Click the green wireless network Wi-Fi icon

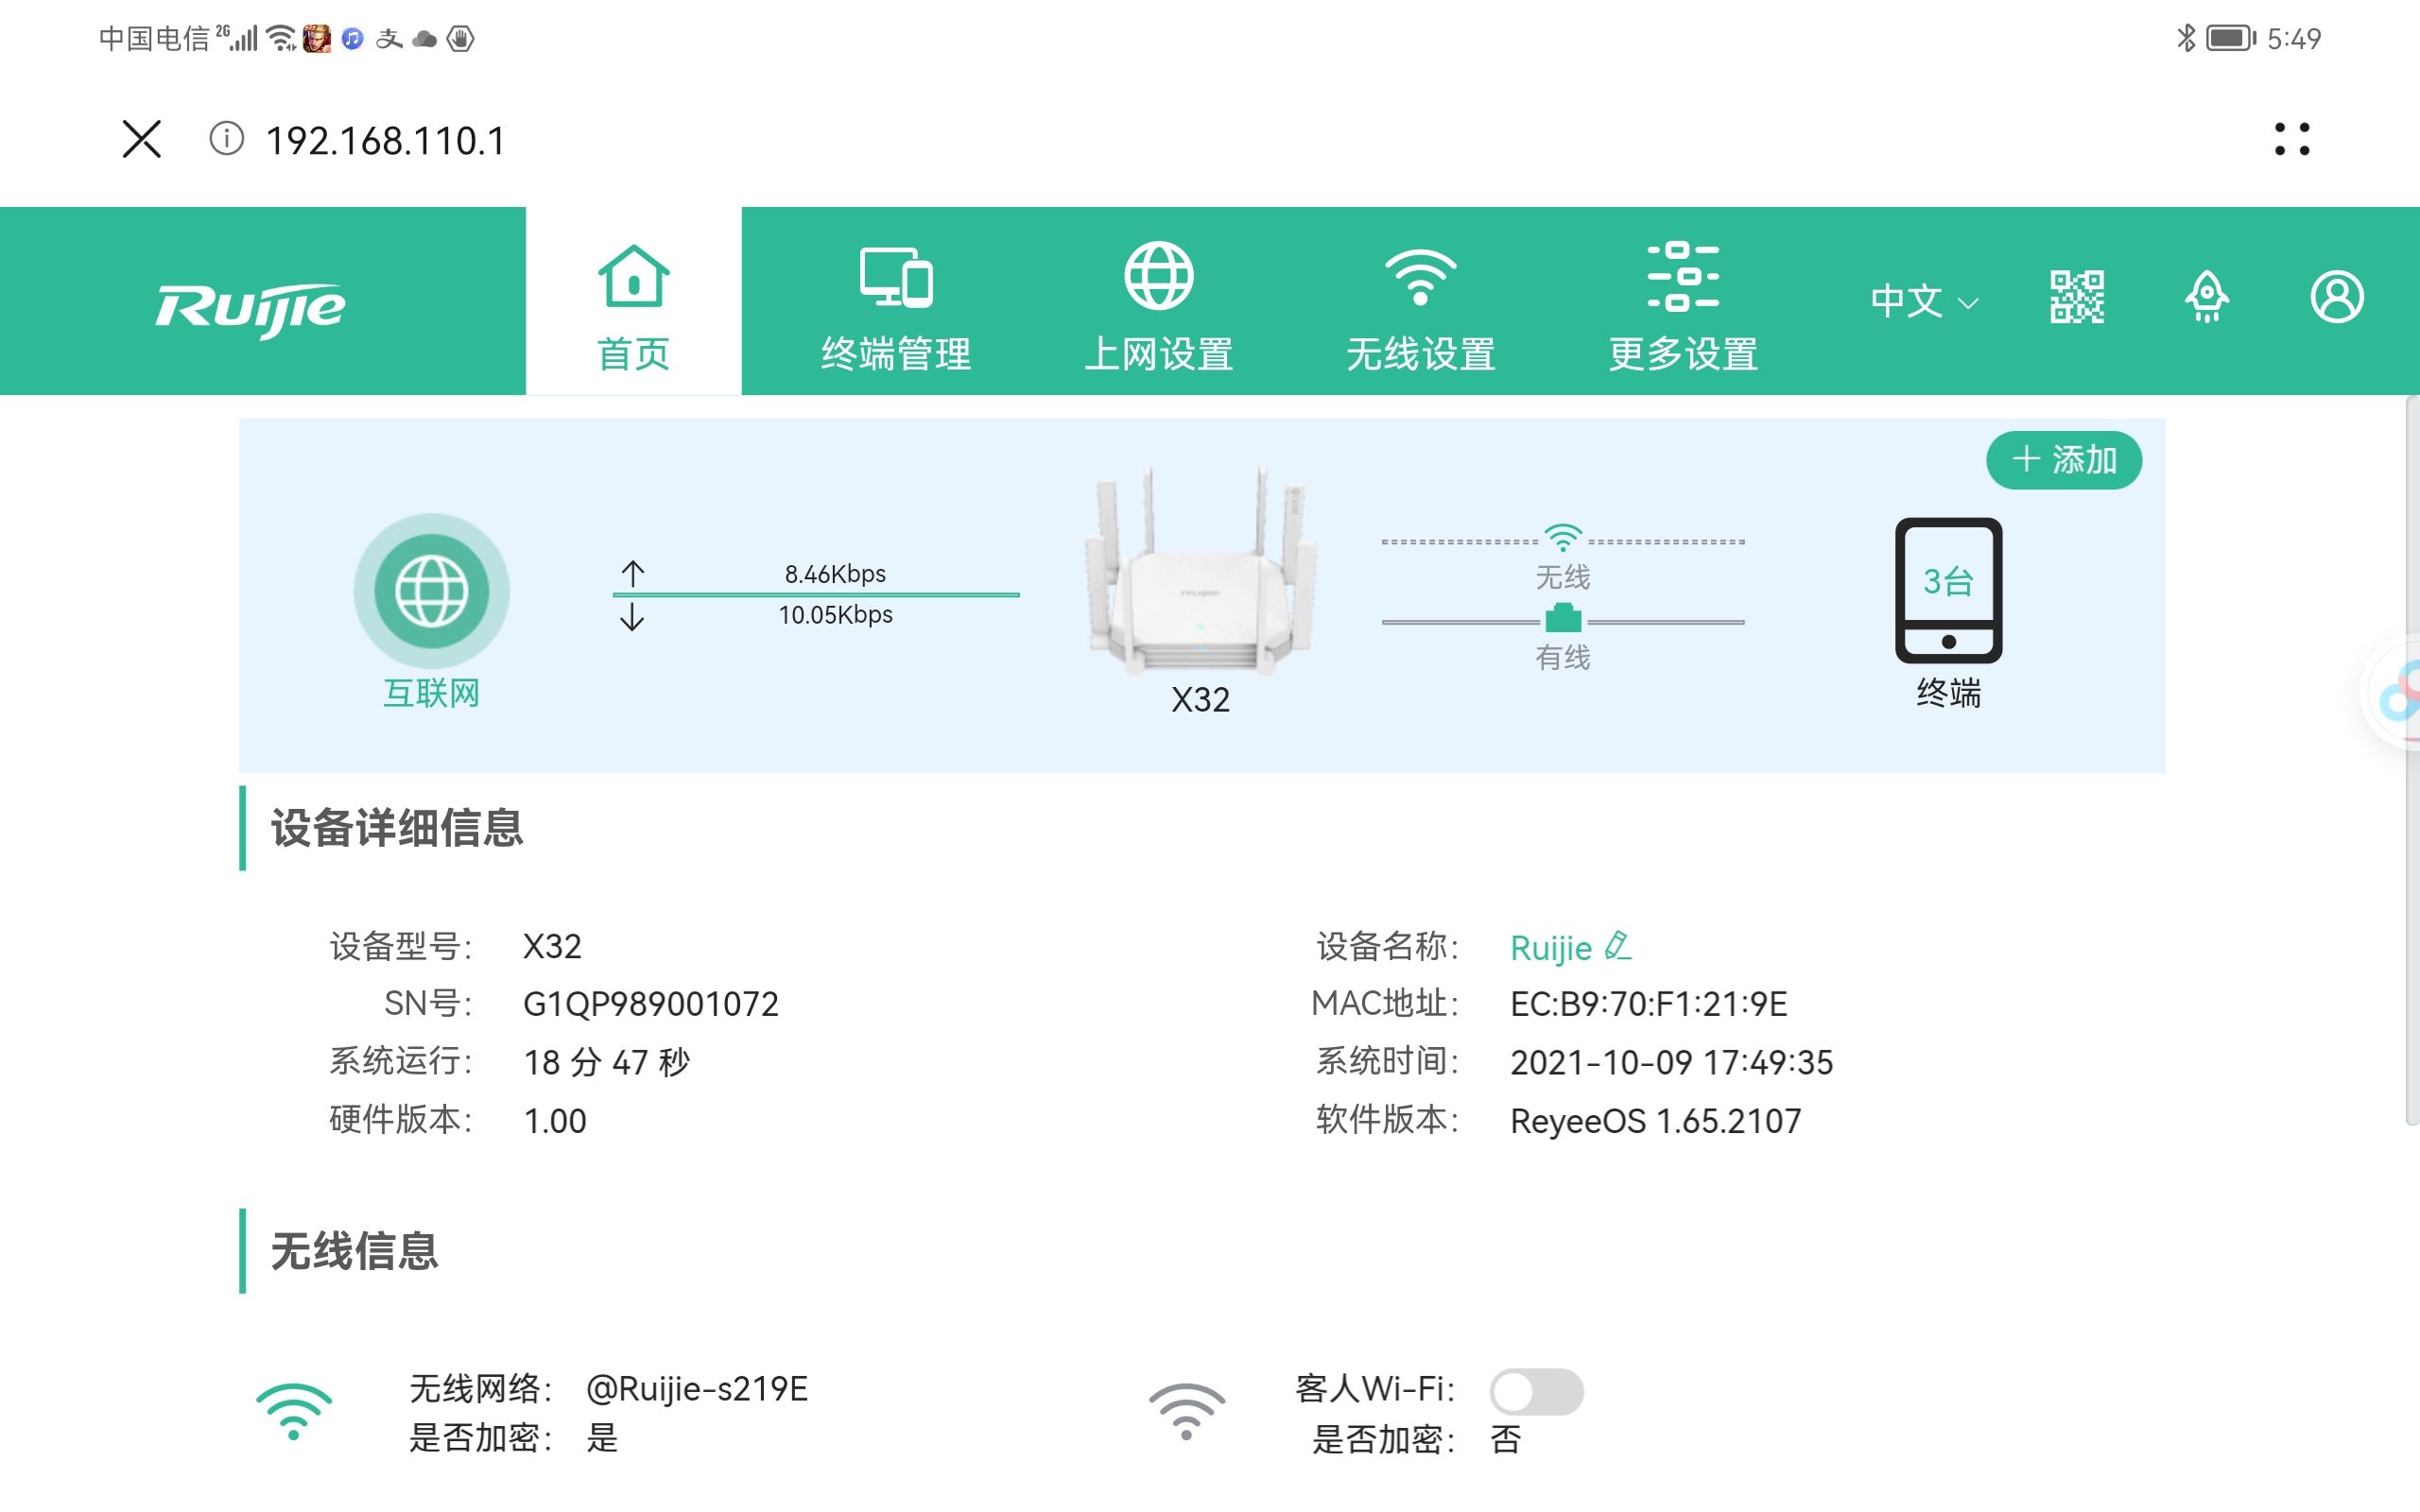pyautogui.click(x=293, y=1411)
